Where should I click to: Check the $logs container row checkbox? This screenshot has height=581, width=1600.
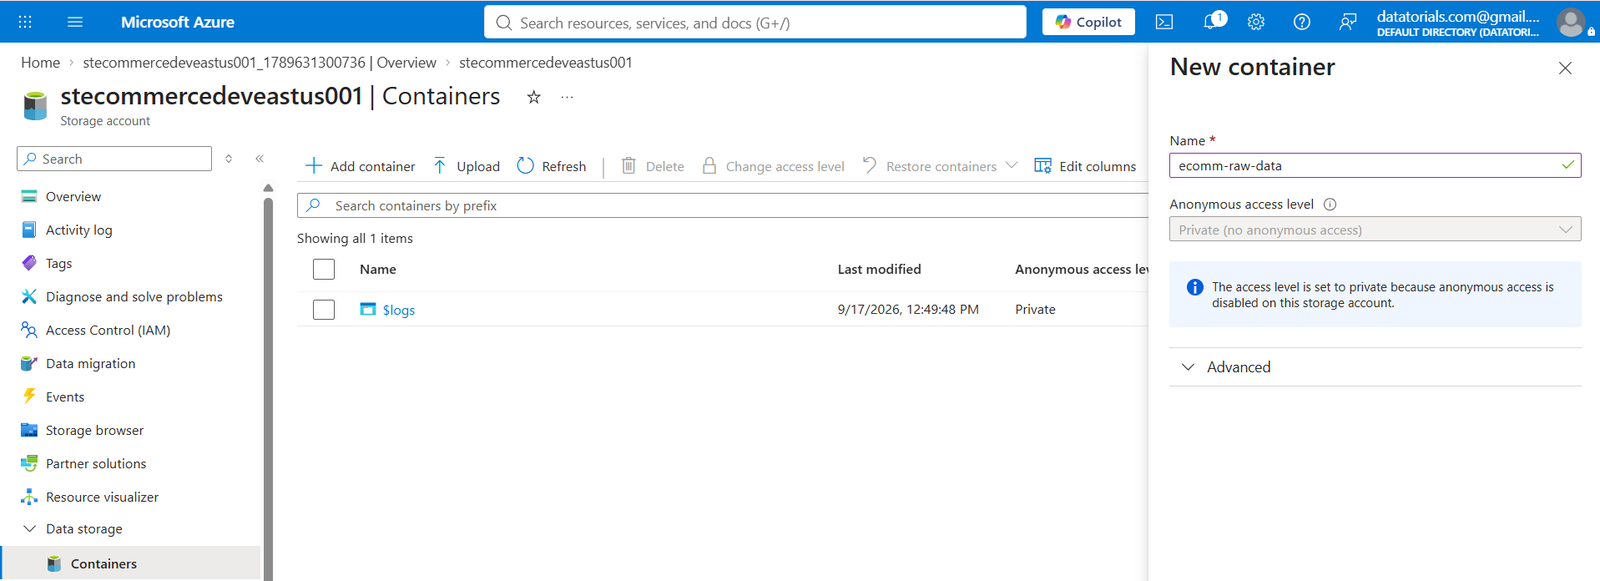tap(324, 309)
